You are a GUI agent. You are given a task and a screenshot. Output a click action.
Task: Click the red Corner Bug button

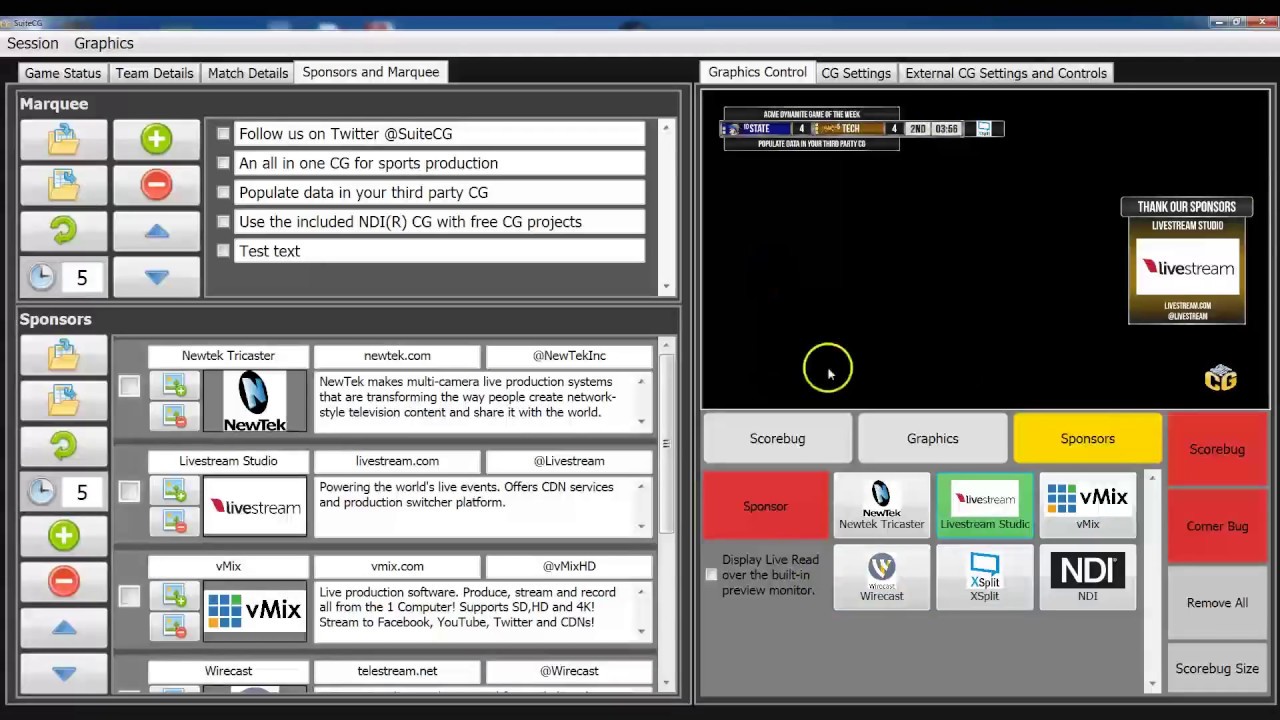tap(1217, 526)
